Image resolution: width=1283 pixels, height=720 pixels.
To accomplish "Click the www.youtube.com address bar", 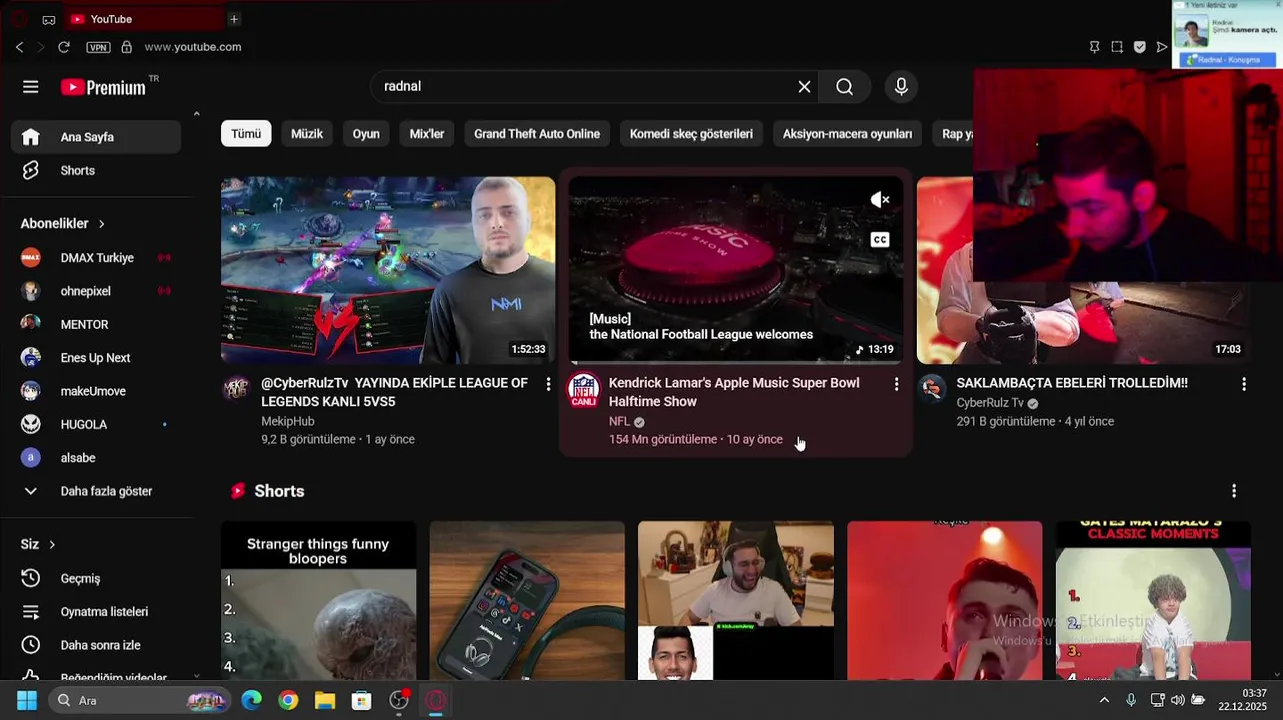I will point(193,47).
